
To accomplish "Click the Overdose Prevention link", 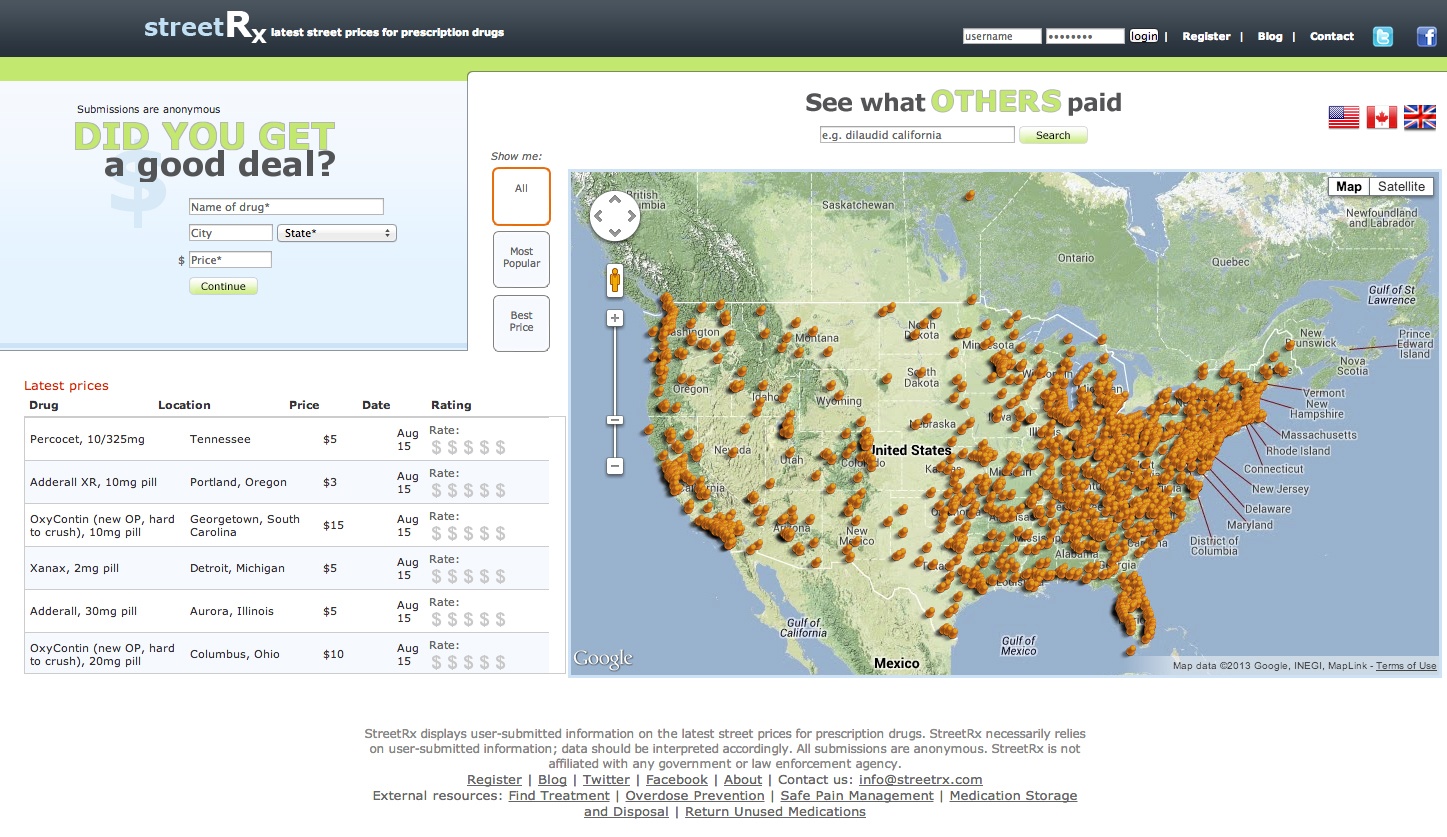I will click(x=695, y=796).
